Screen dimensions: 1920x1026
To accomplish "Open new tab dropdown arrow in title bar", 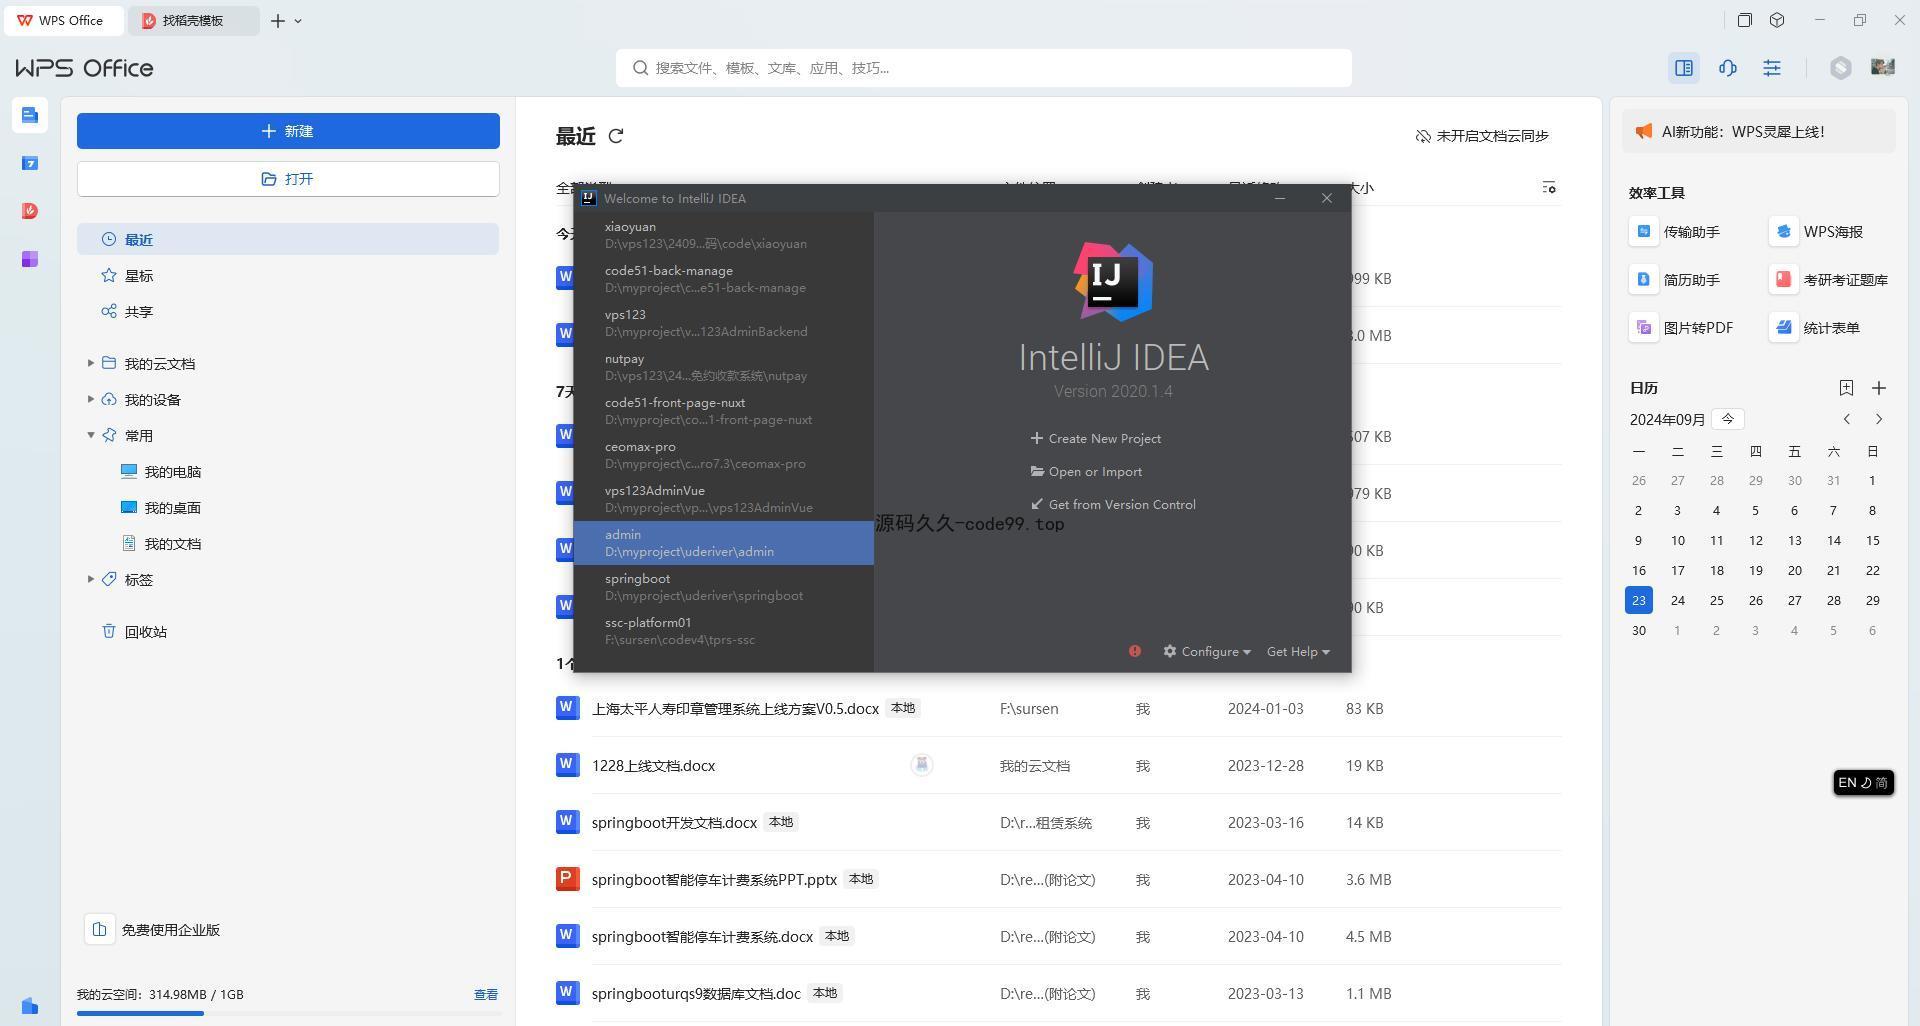I will point(298,20).
